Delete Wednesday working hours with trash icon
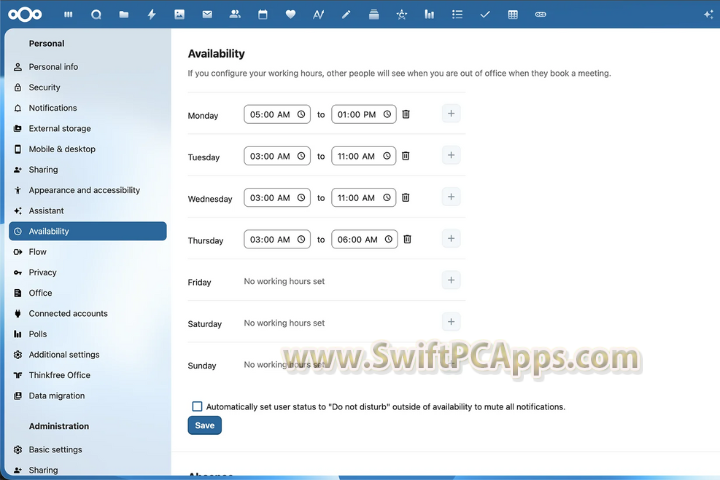This screenshot has height=480, width=720. coord(405,198)
